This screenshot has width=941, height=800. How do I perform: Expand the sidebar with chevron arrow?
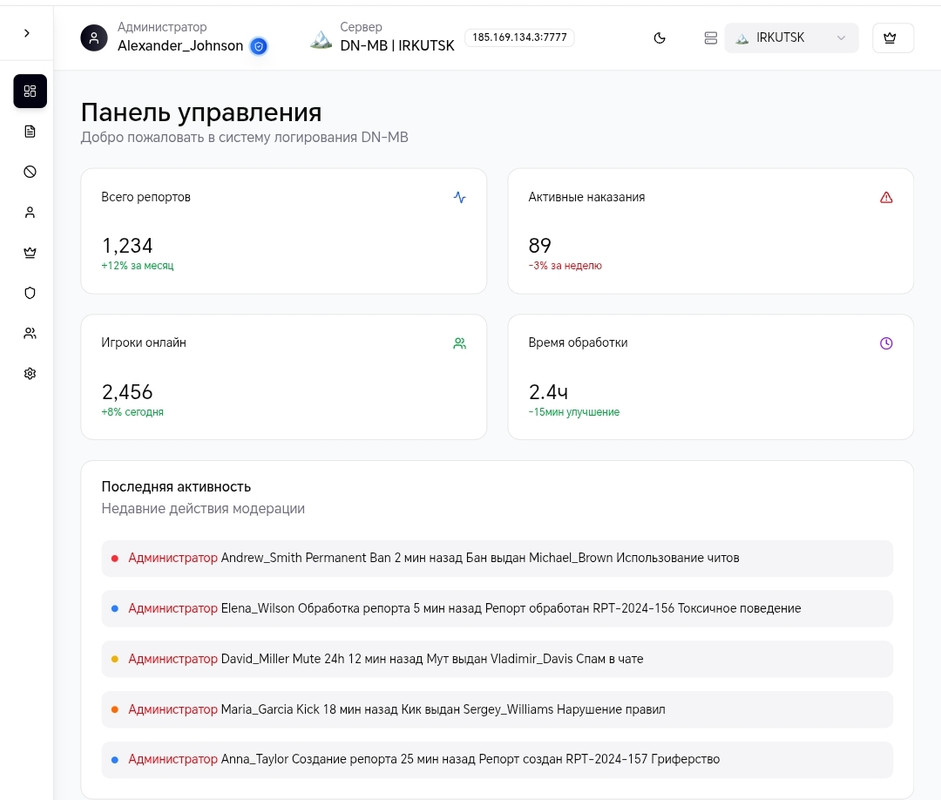pyautogui.click(x=27, y=33)
